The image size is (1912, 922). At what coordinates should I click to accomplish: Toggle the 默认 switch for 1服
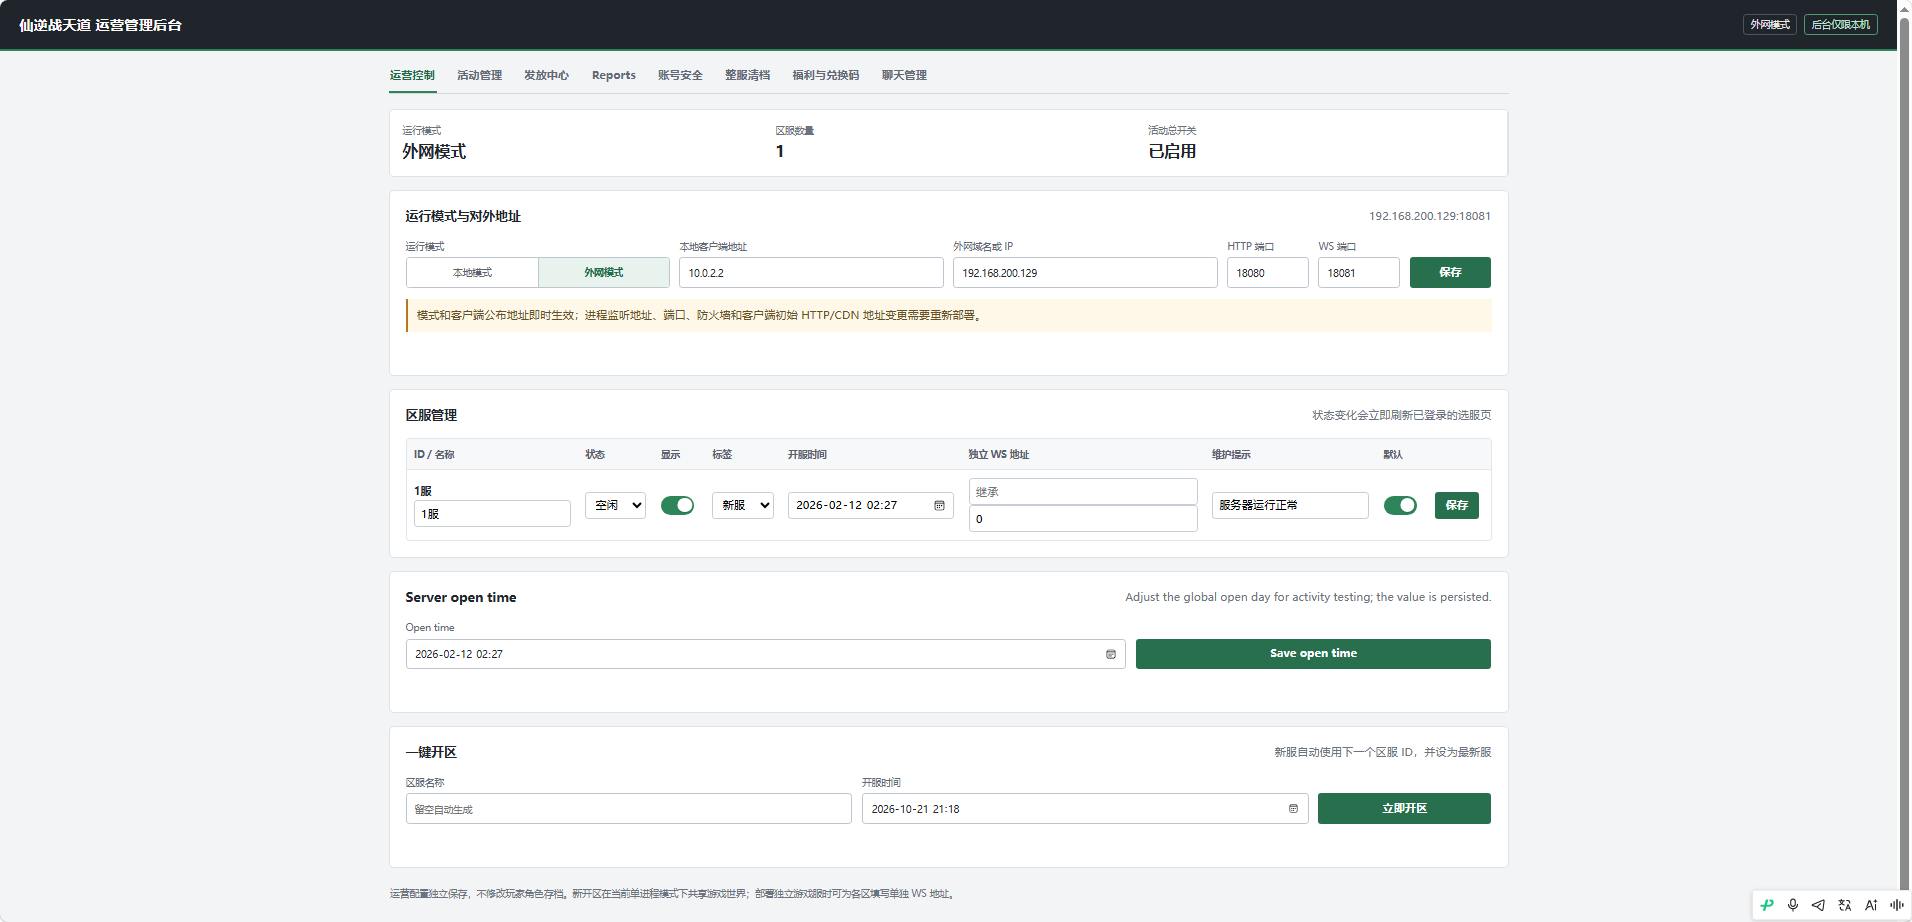click(1400, 506)
